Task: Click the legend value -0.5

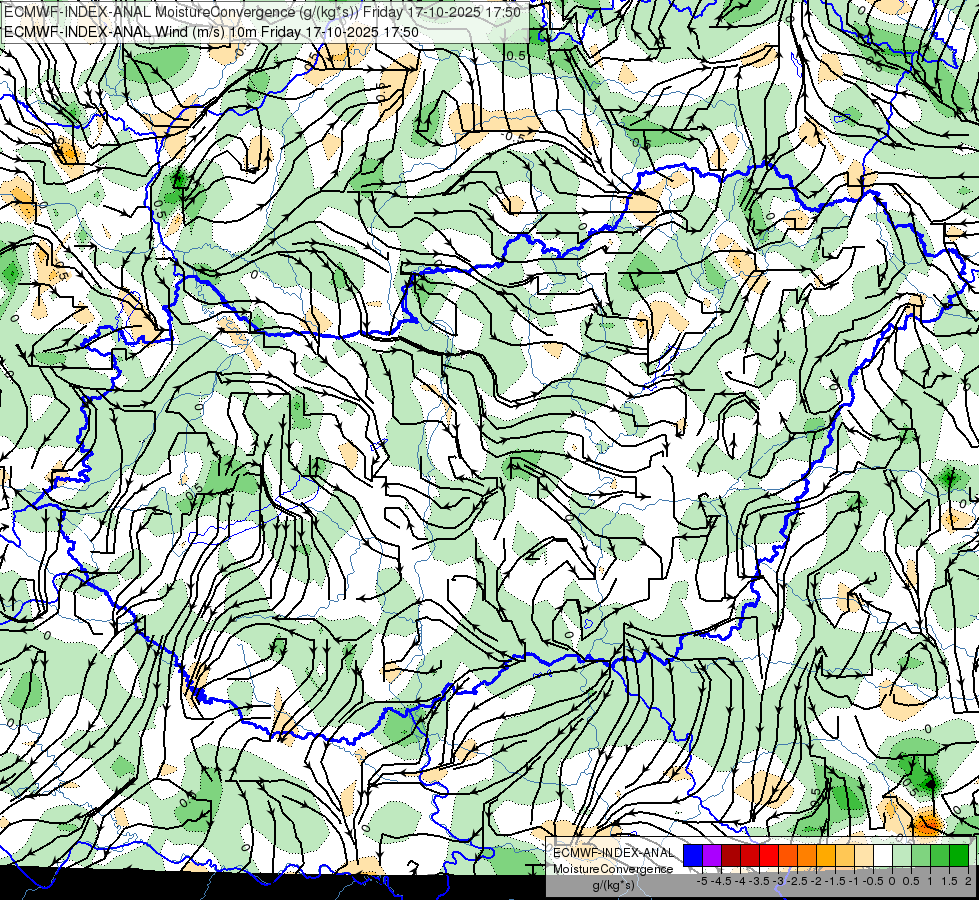Action: pos(873,881)
